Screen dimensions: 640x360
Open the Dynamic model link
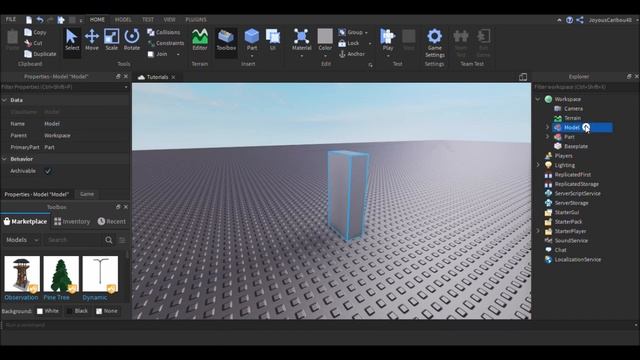95,298
